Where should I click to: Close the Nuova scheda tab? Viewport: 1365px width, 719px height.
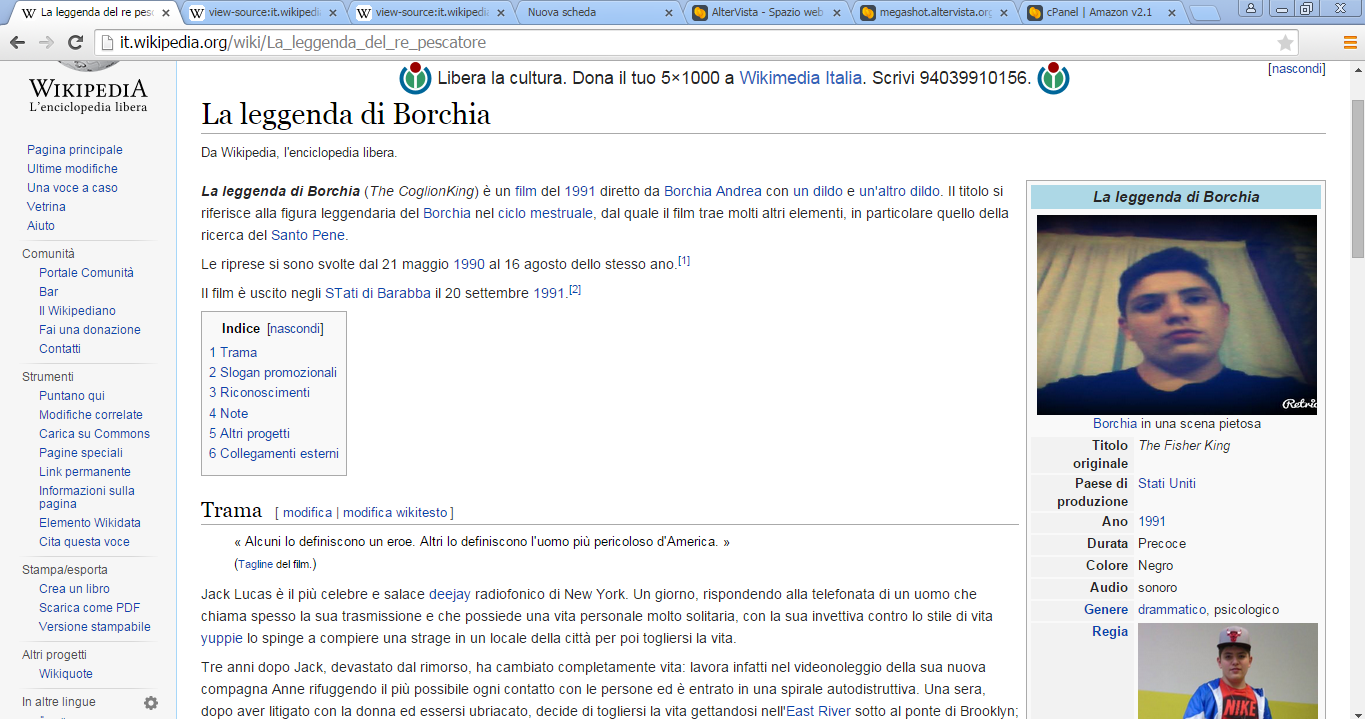click(x=669, y=13)
